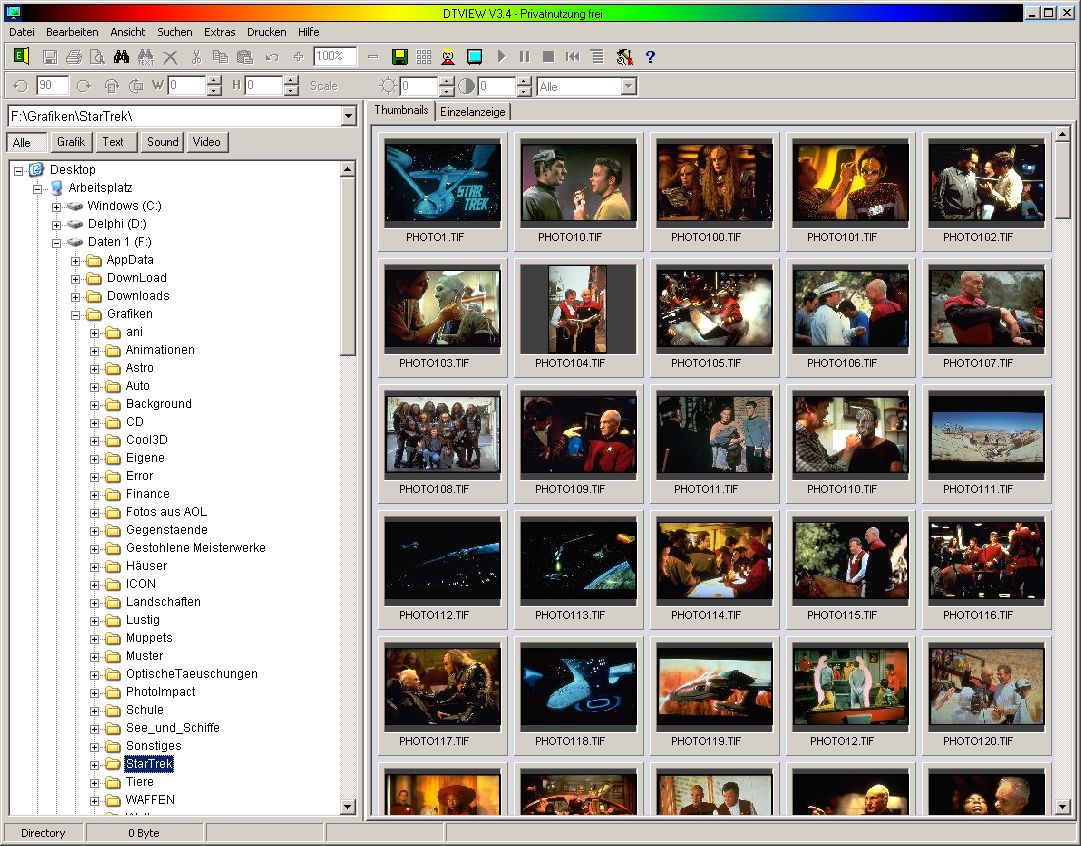This screenshot has width=1081, height=846.
Task: Click the rotate right icon
Action: 84,86
